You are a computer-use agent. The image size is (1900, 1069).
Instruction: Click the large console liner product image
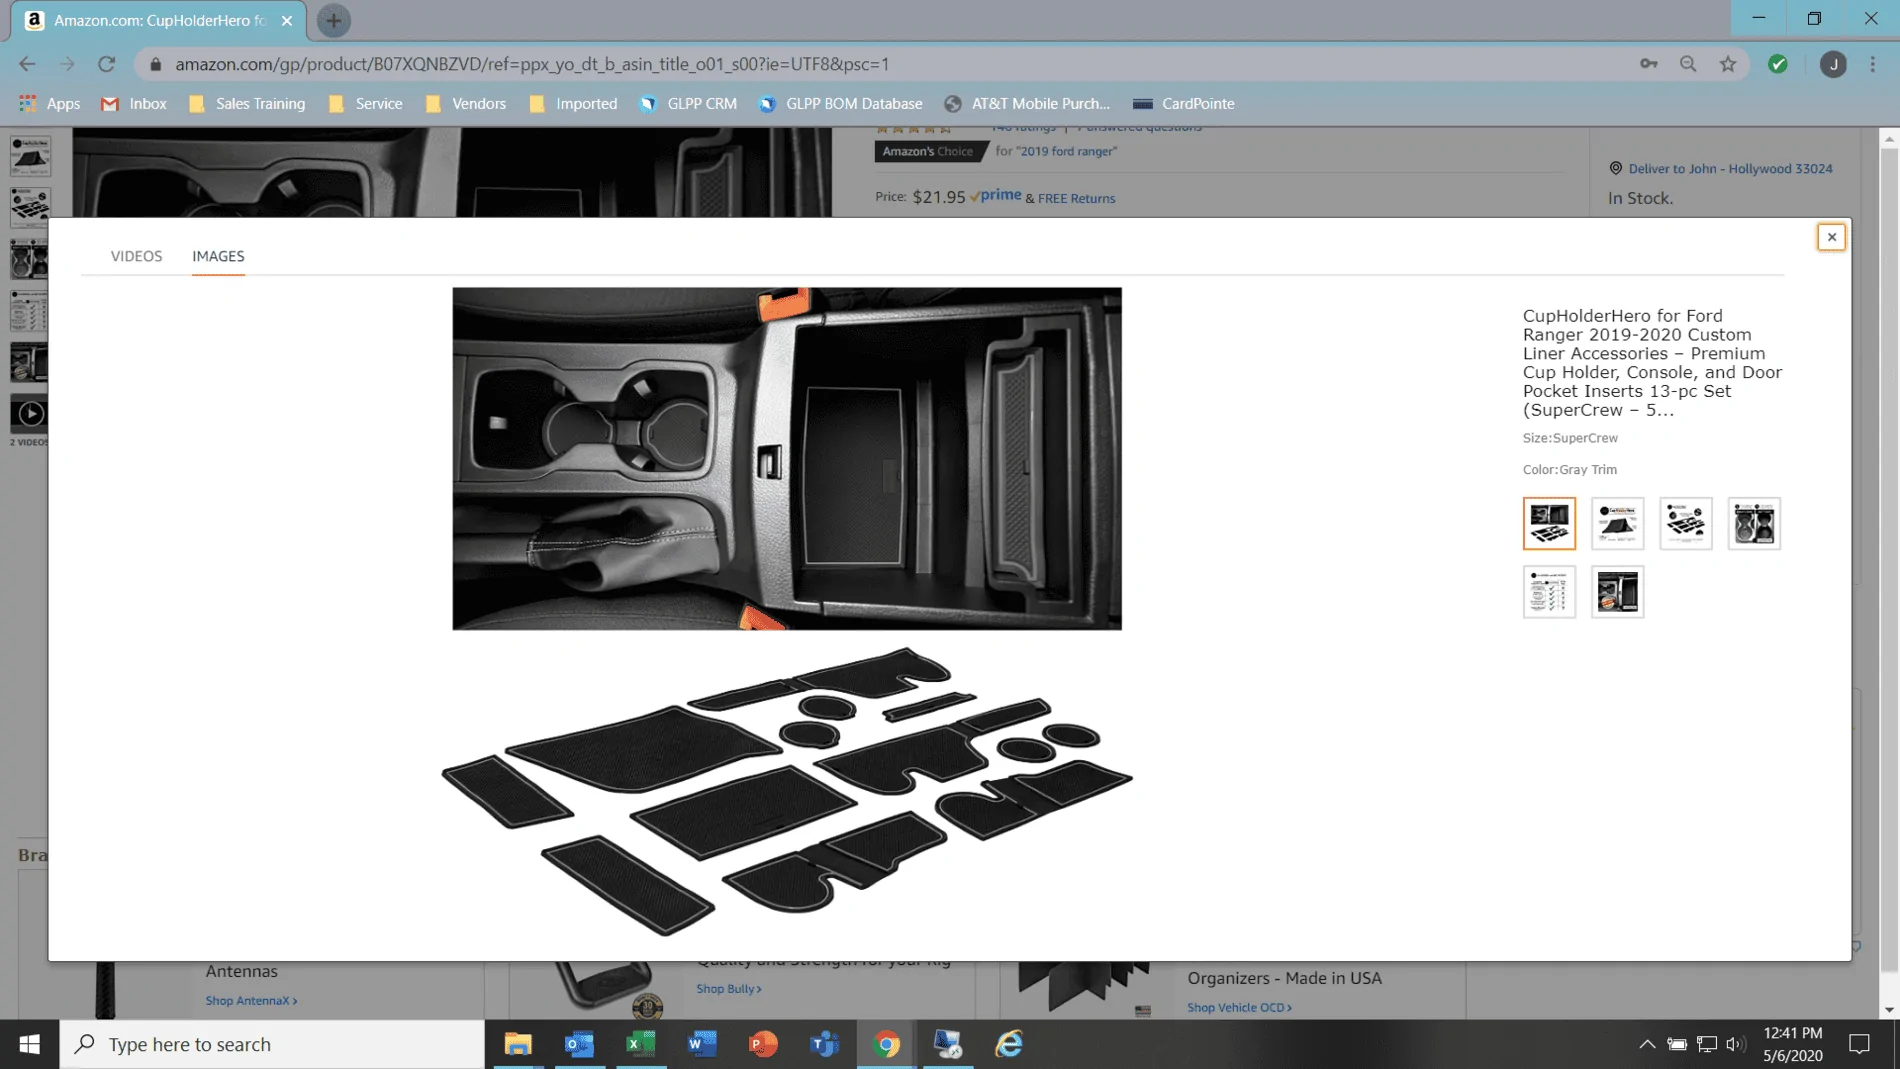point(787,613)
